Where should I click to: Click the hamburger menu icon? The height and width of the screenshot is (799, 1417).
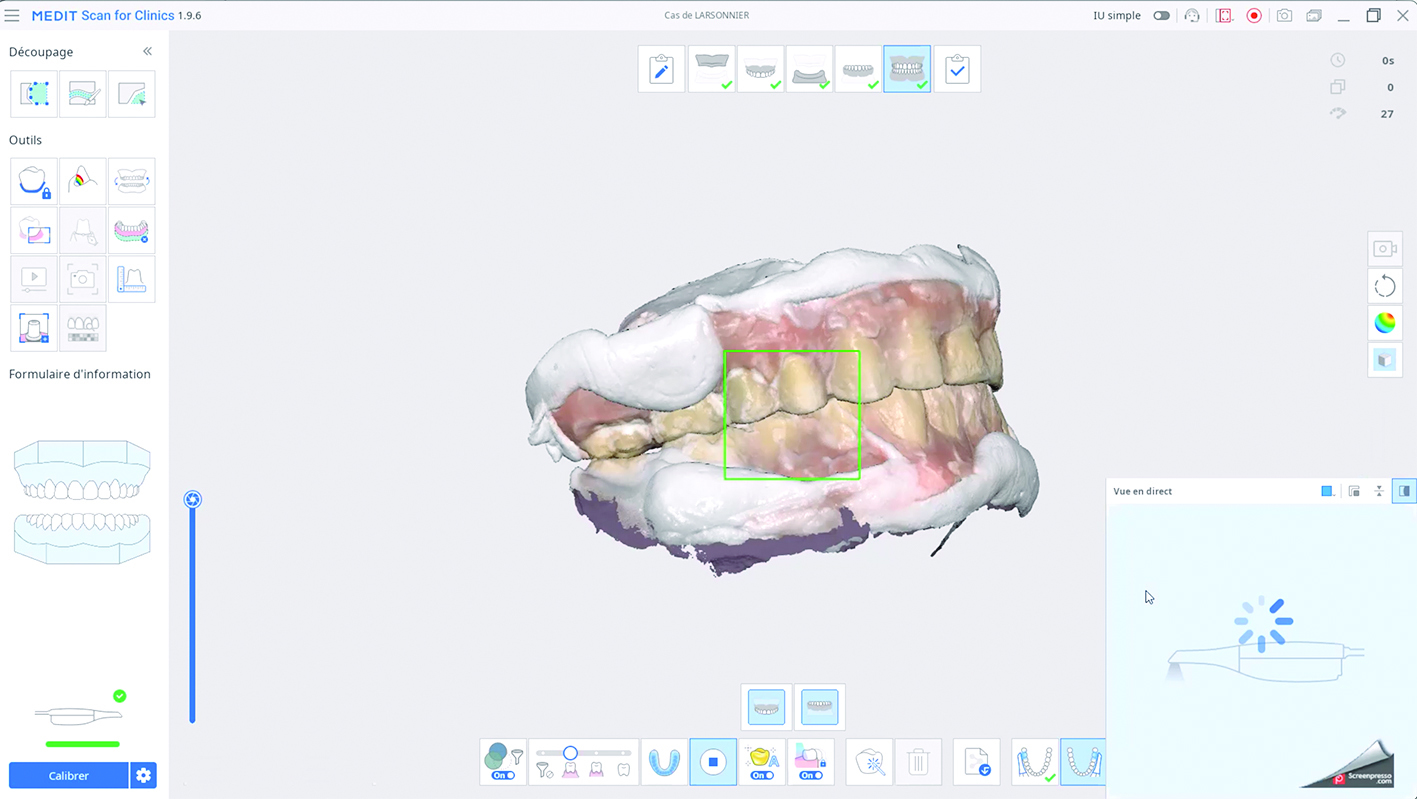(x=12, y=15)
